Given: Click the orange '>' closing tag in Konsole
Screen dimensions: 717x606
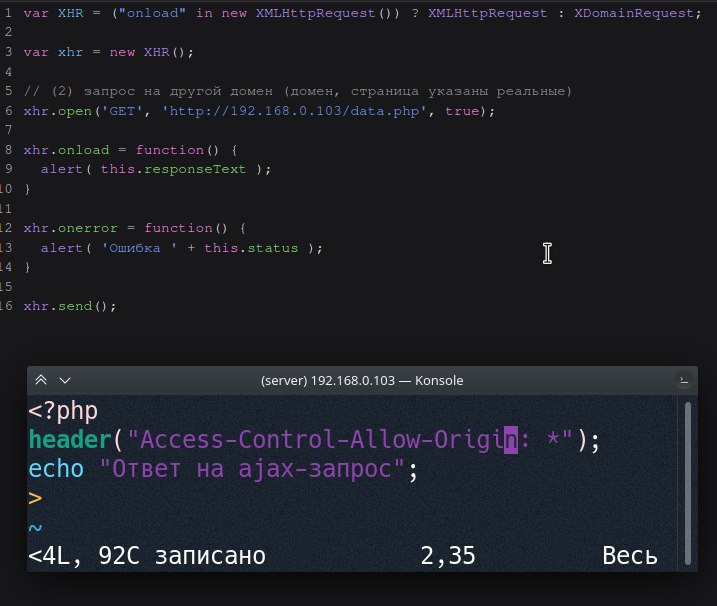Looking at the screenshot, I should click(35, 498).
